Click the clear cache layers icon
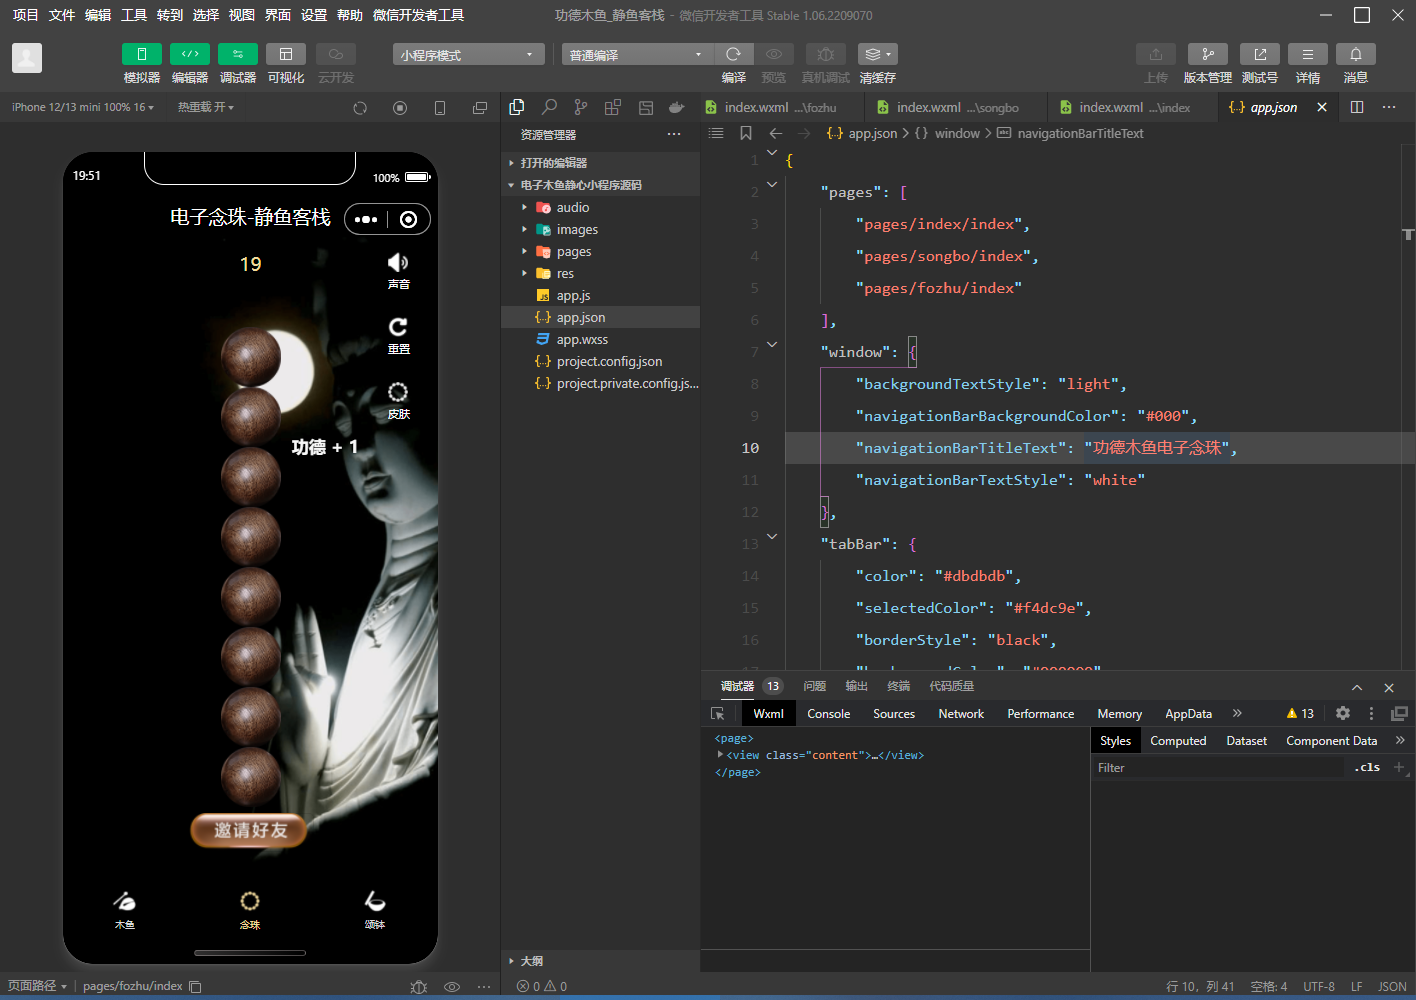This screenshot has width=1416, height=1000. pyautogui.click(x=877, y=54)
